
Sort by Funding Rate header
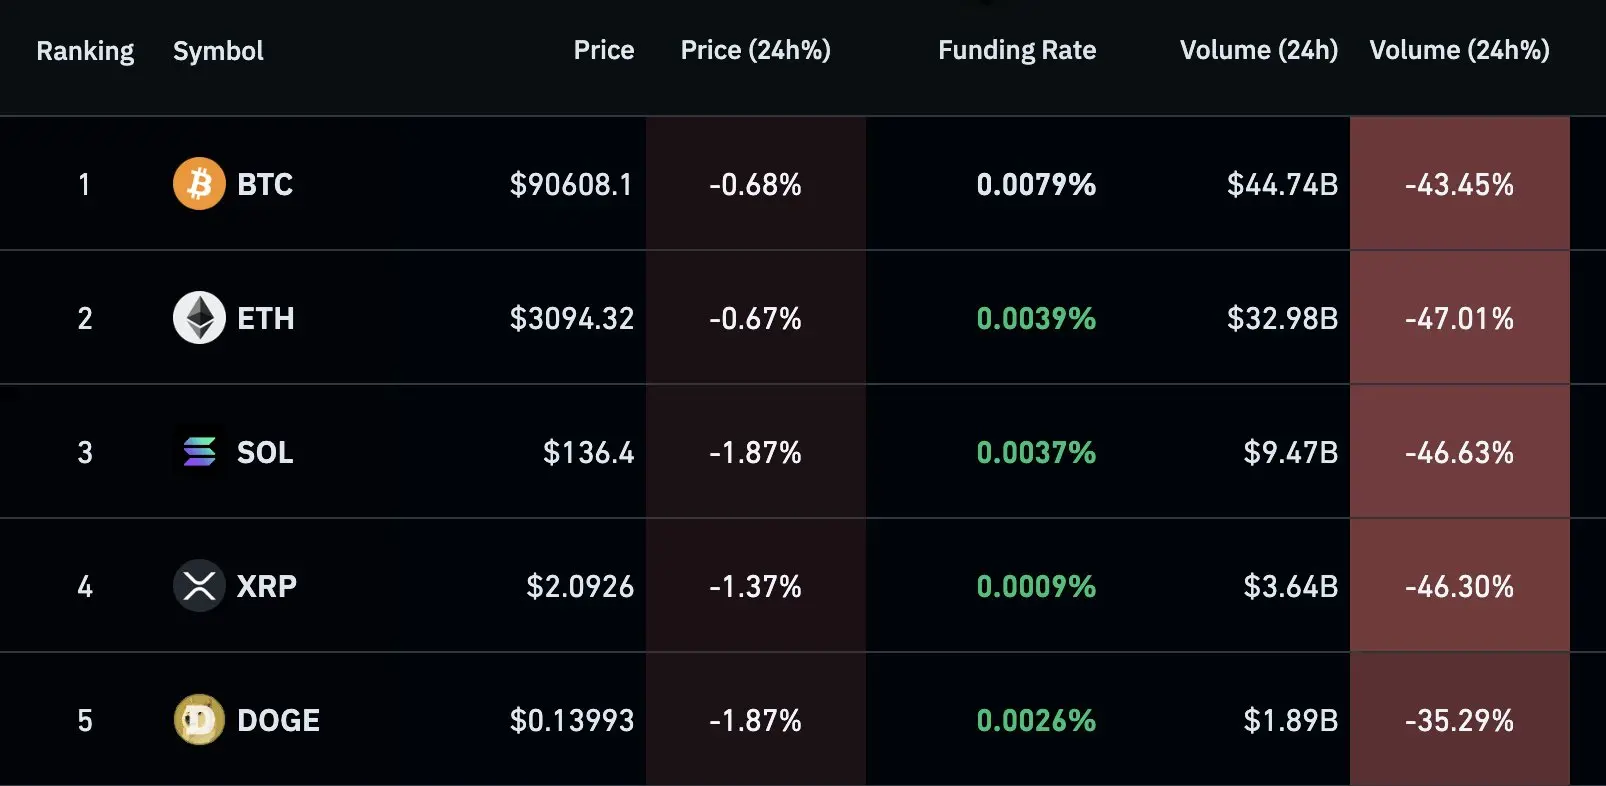pyautogui.click(x=1016, y=51)
